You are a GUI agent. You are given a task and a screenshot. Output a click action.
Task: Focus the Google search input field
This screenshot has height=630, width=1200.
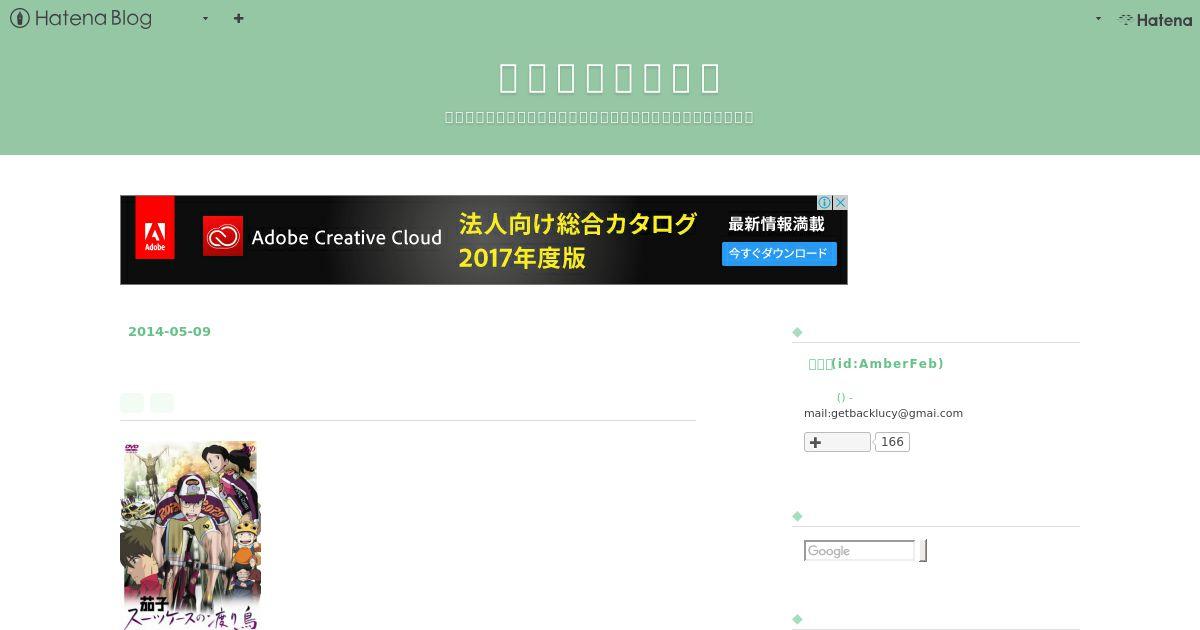[x=860, y=551]
